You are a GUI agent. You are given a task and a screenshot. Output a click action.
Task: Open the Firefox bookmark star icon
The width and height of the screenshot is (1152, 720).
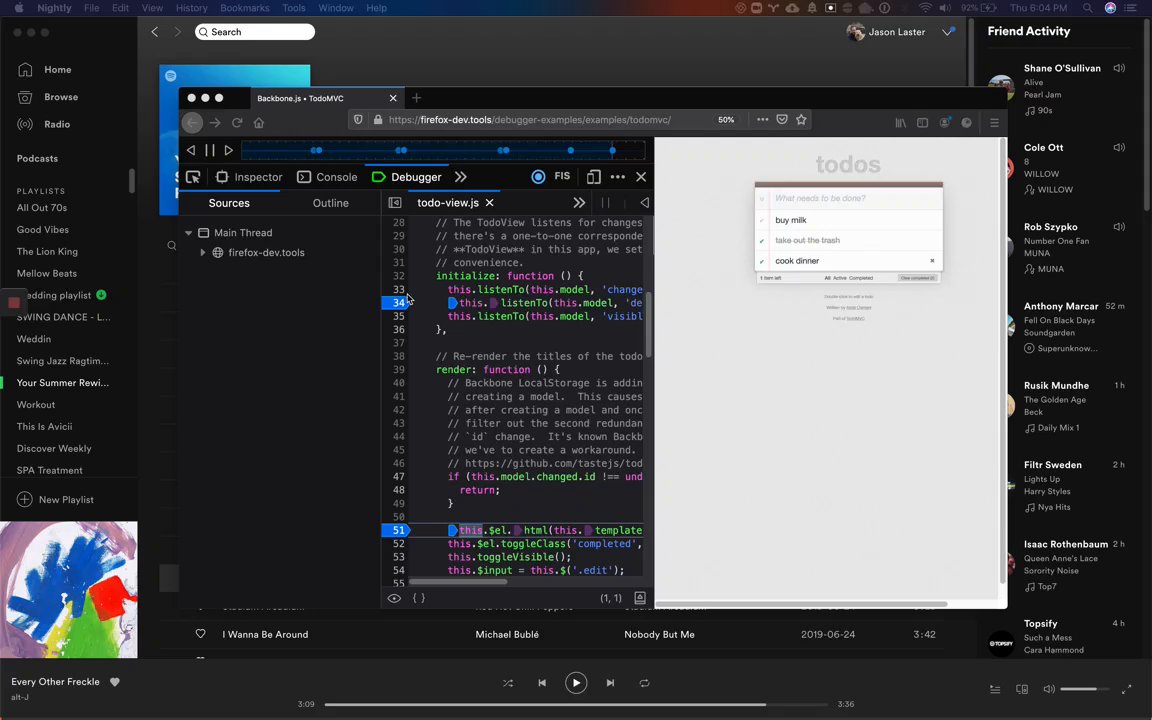801,120
